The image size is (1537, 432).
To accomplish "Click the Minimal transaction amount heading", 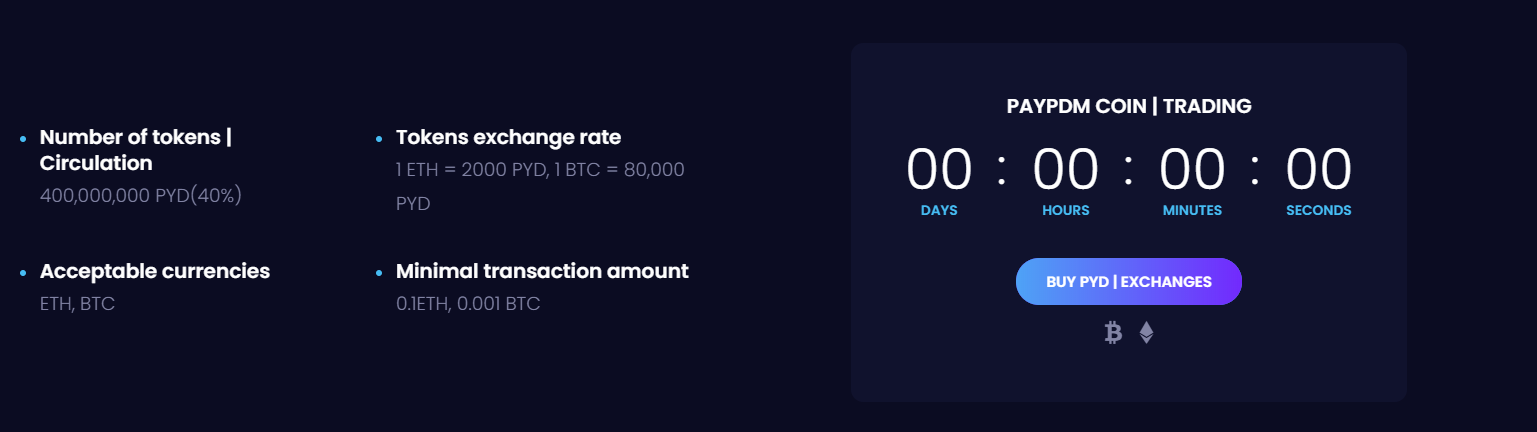I will click(542, 271).
